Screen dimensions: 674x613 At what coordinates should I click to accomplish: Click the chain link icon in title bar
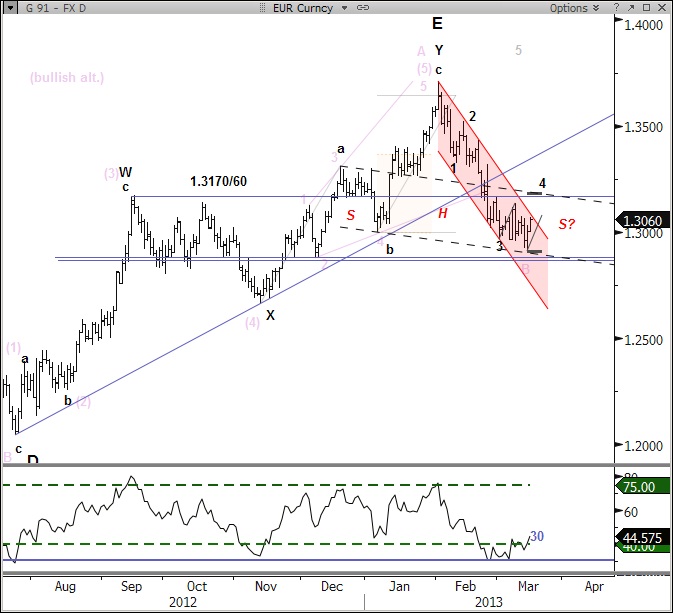pos(363,8)
